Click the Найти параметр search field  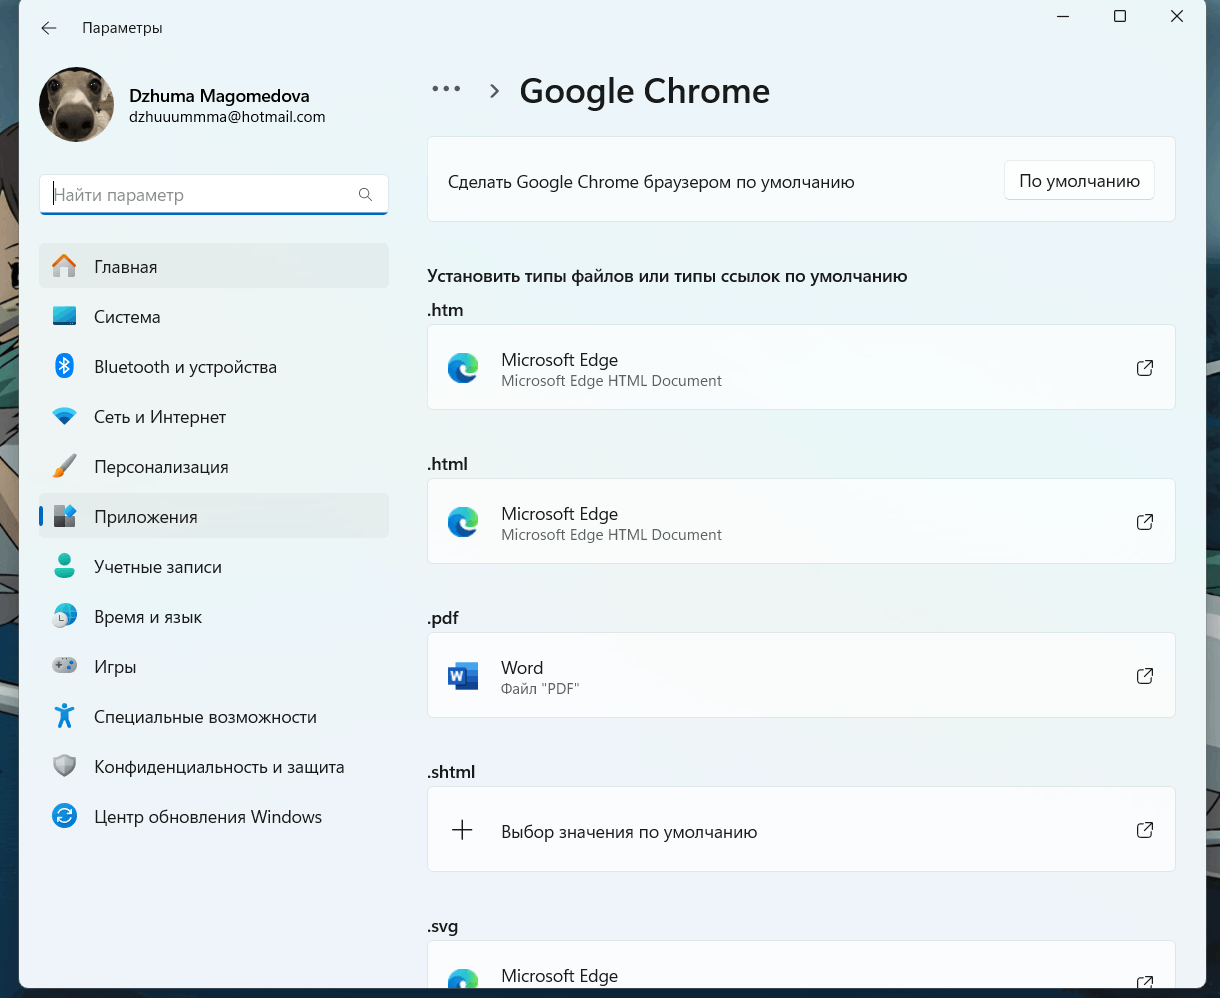[x=214, y=195]
